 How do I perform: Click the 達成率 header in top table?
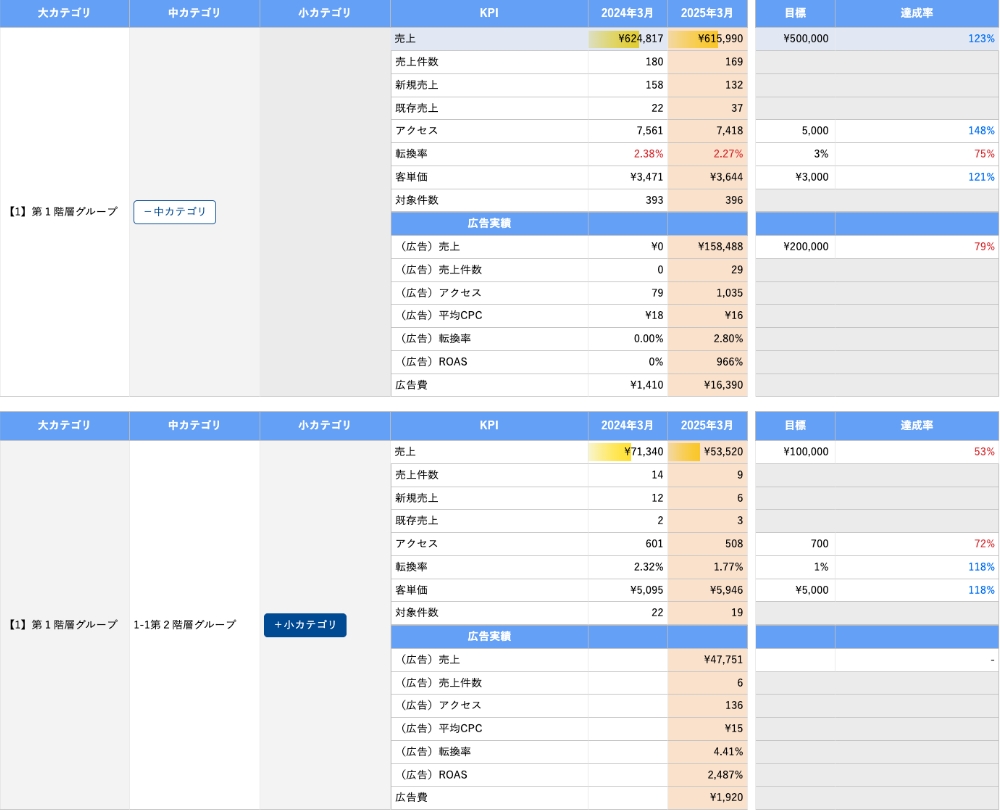(x=916, y=13)
